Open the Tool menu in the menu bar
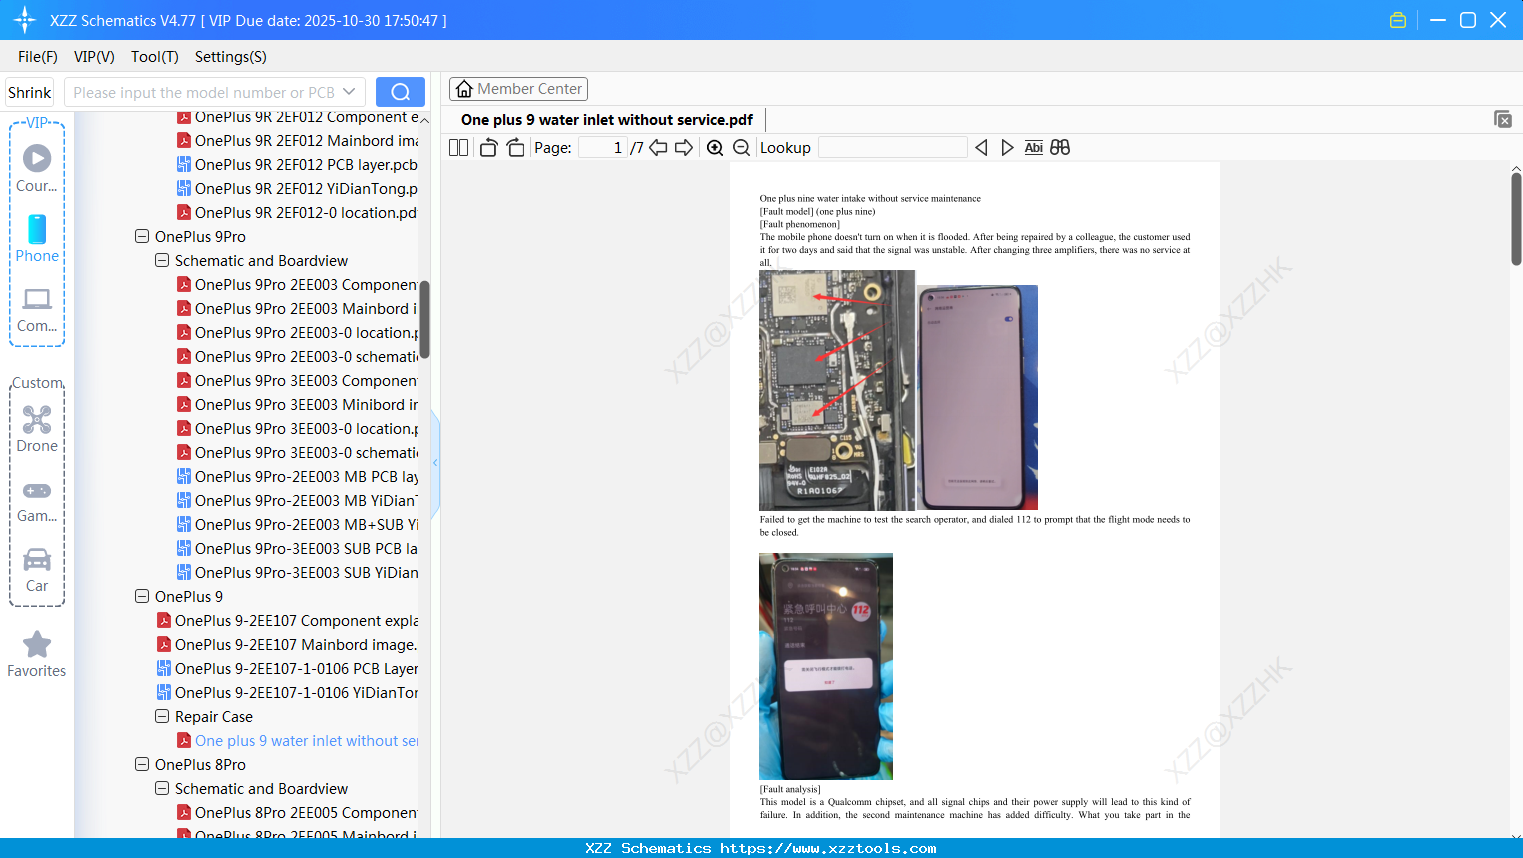 point(154,57)
